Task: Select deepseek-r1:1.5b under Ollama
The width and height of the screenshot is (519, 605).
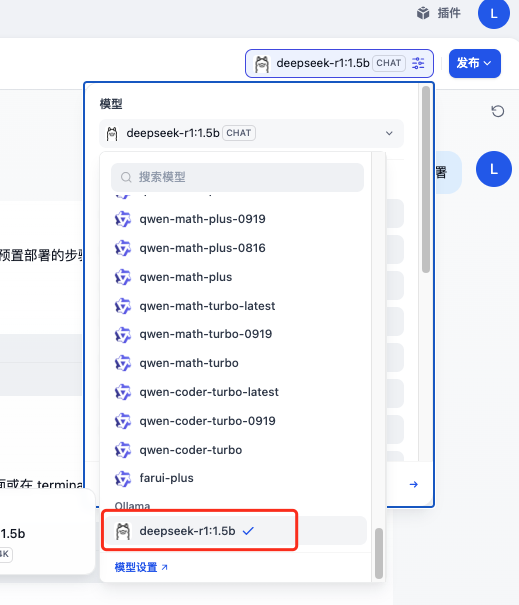Action: [x=235, y=531]
